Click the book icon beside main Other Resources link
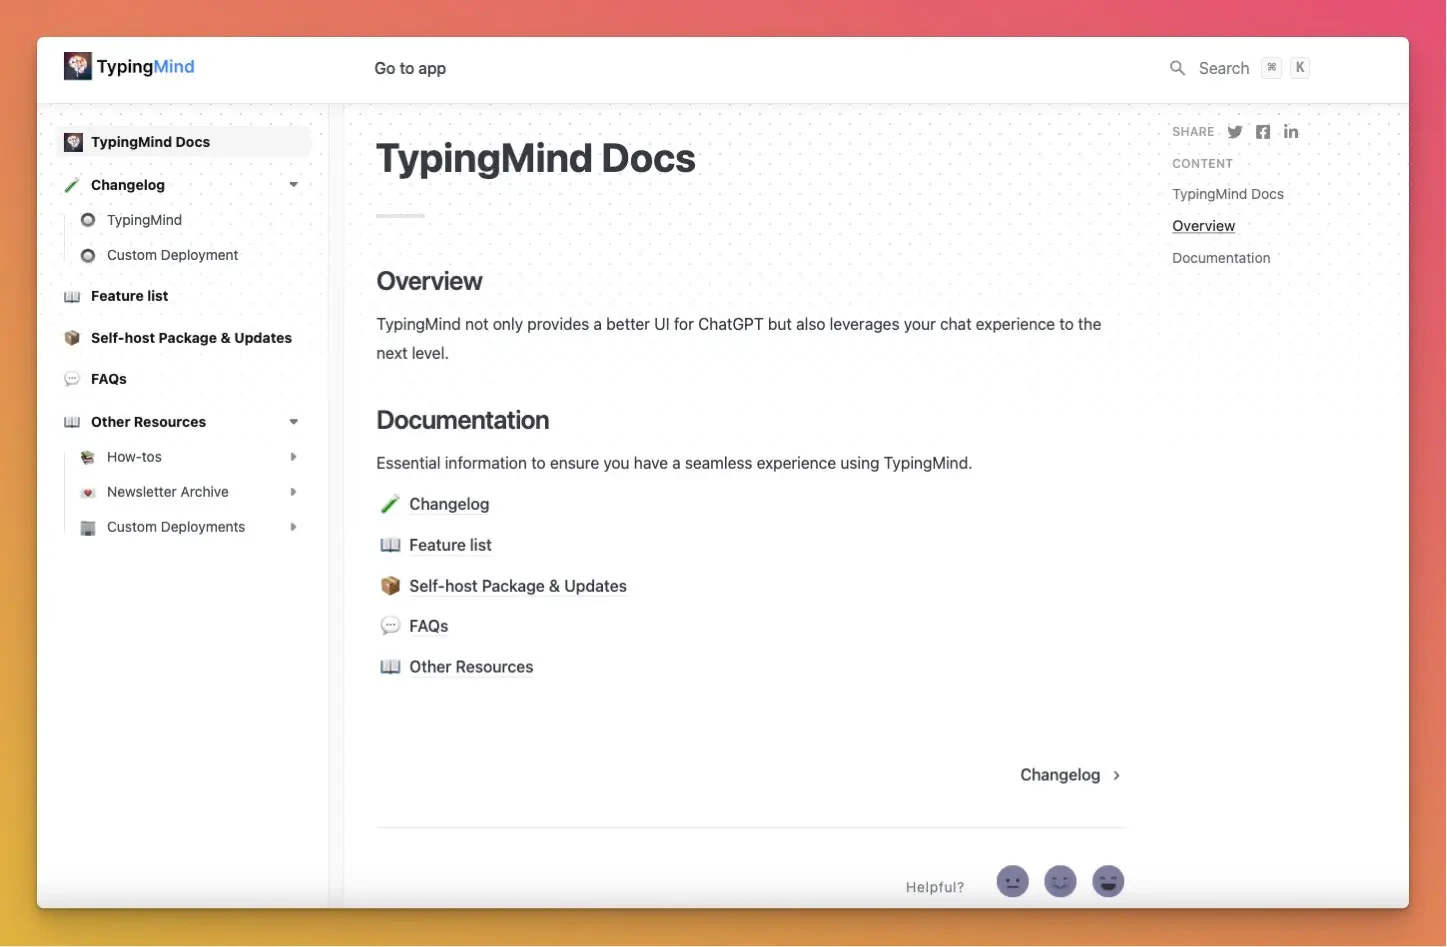The width and height of the screenshot is (1447, 947). pos(390,667)
